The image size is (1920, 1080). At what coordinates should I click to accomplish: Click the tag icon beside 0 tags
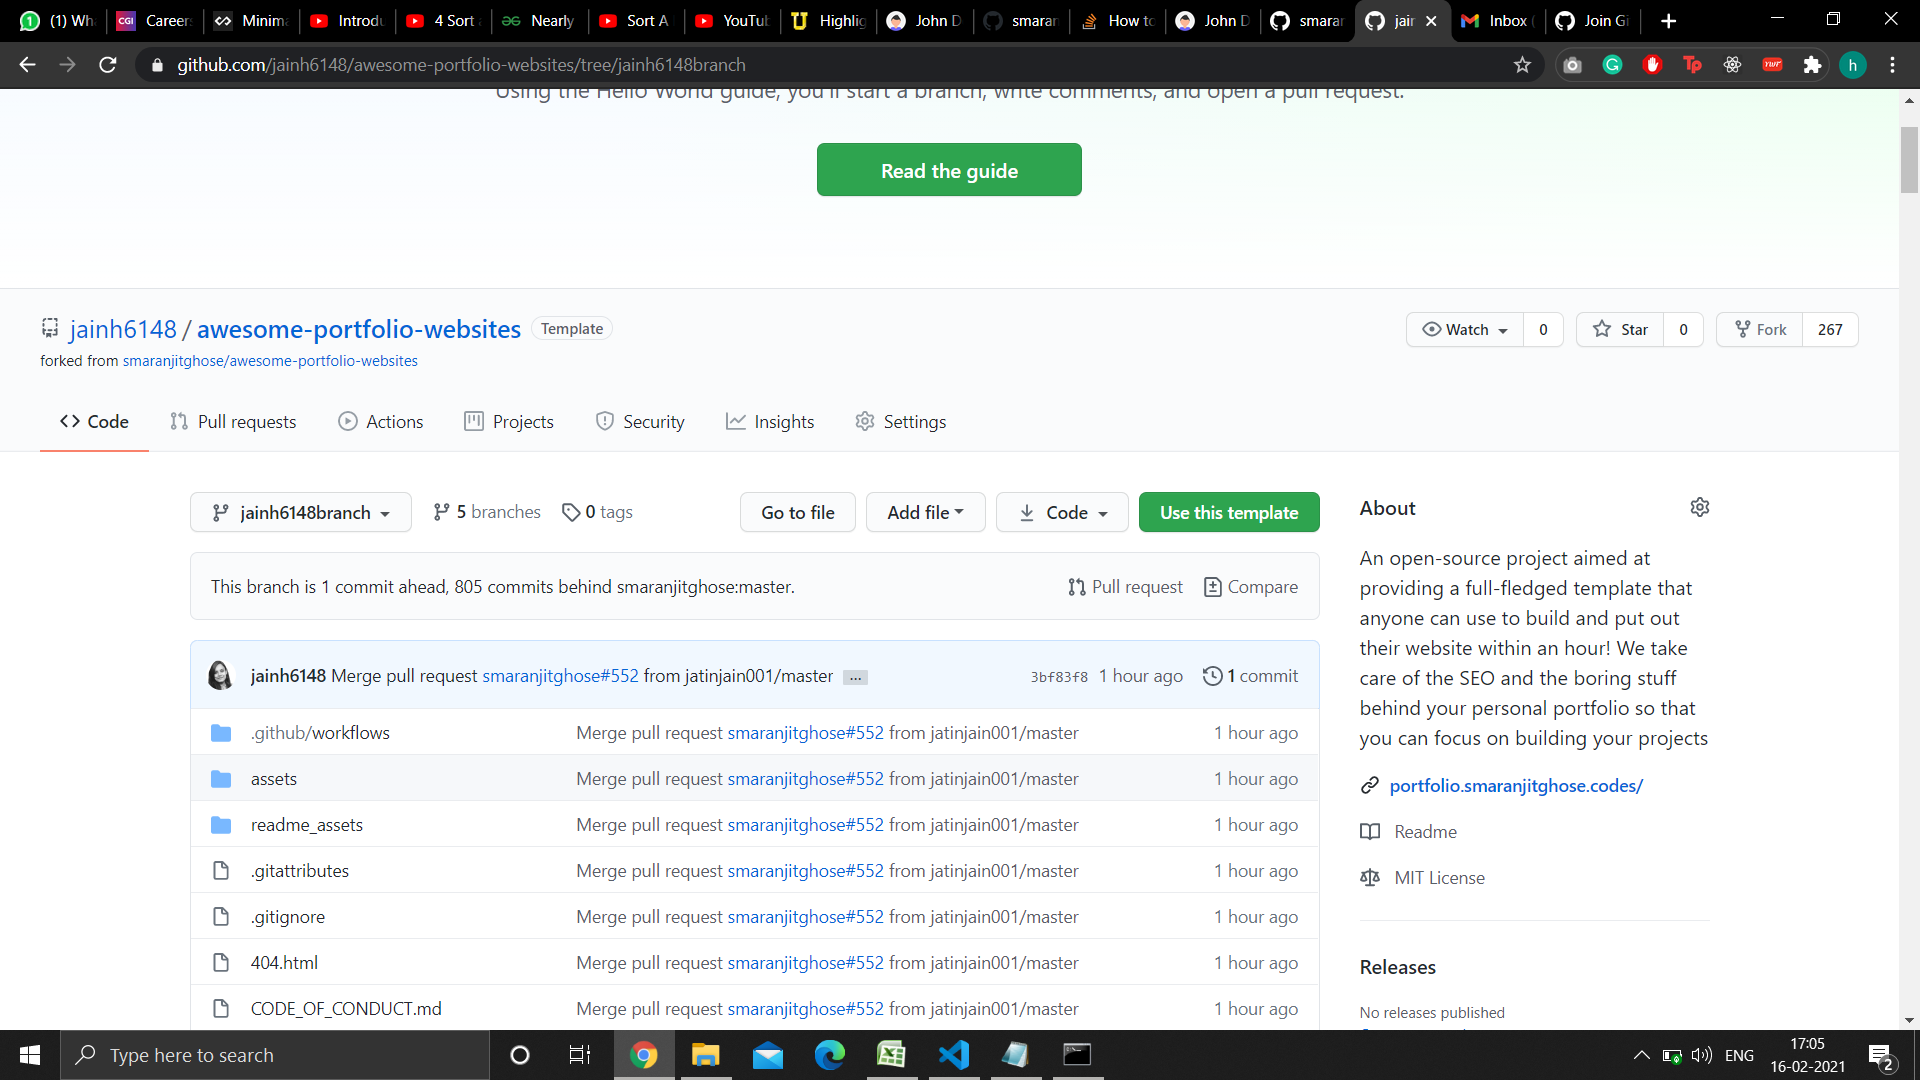[572, 511]
